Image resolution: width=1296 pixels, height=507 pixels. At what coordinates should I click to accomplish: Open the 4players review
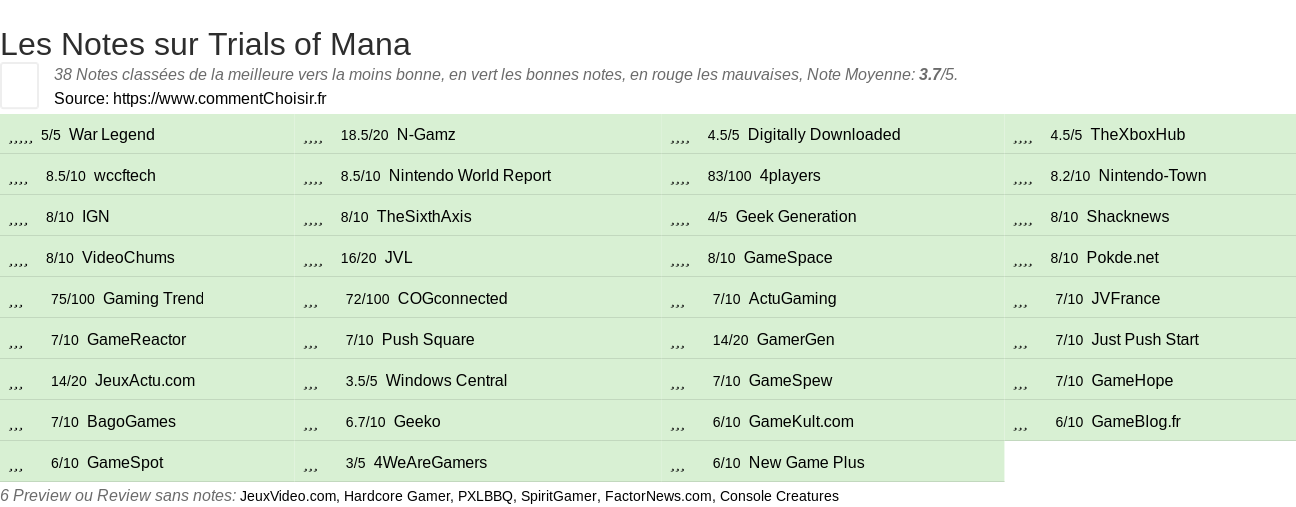click(x=790, y=176)
